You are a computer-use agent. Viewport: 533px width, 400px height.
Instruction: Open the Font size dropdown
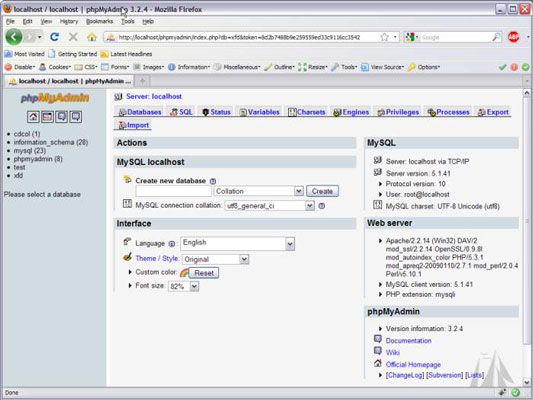[x=183, y=286]
